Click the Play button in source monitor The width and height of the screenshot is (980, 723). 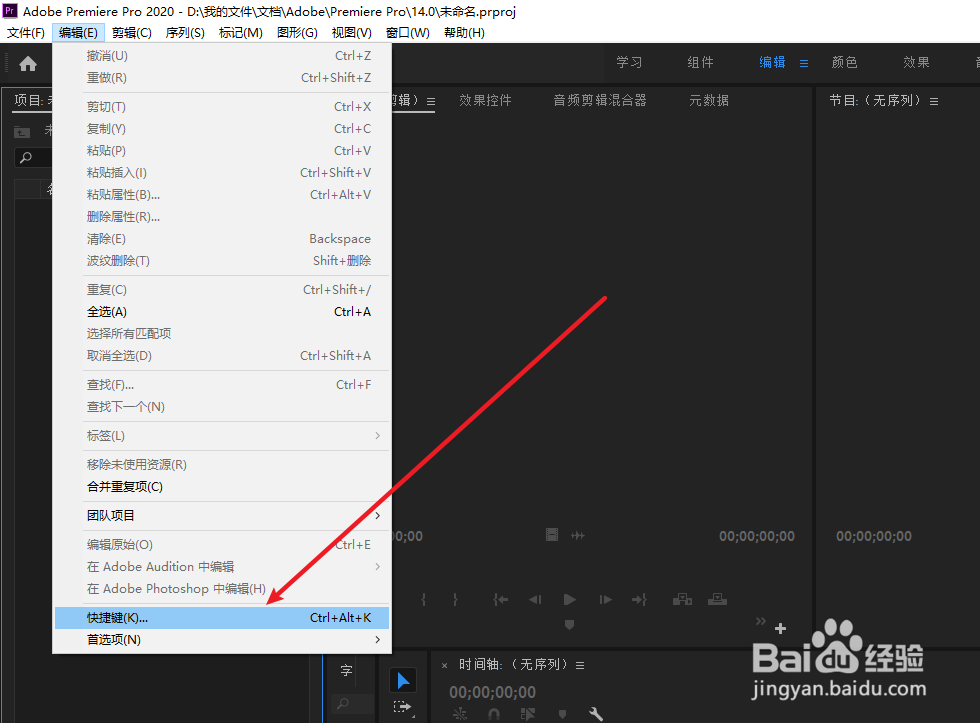[569, 600]
